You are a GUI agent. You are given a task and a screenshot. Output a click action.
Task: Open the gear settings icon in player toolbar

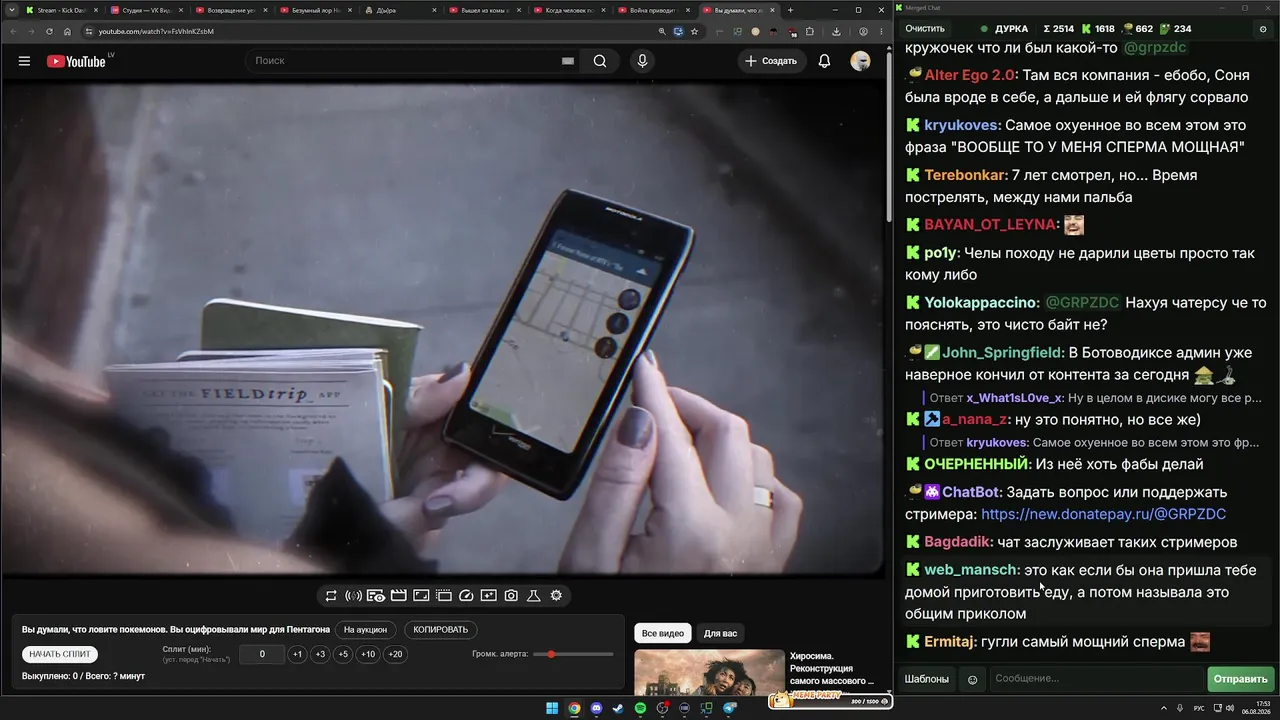pos(556,596)
